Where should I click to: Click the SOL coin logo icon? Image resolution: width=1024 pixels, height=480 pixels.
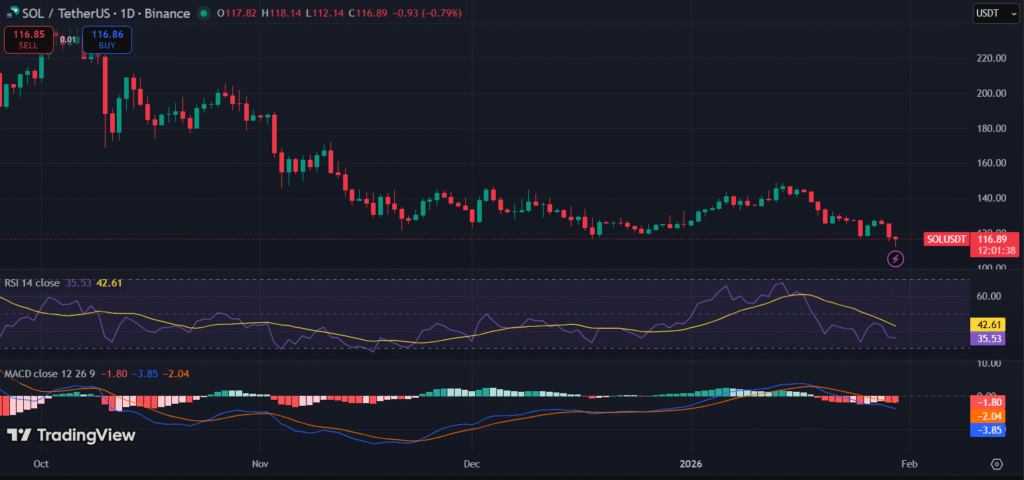tap(9, 14)
